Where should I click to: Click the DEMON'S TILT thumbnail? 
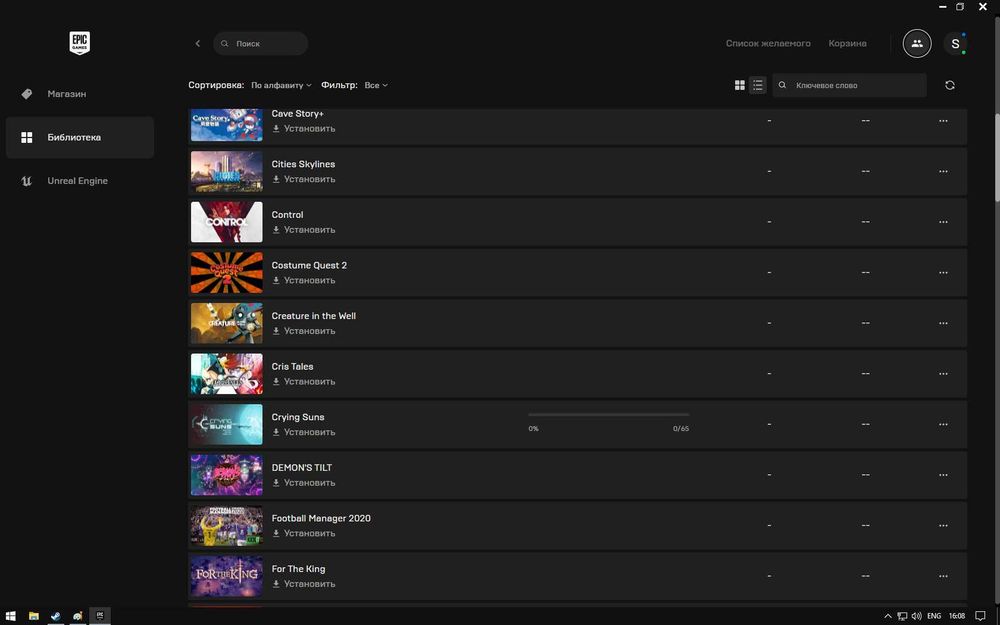pos(226,474)
